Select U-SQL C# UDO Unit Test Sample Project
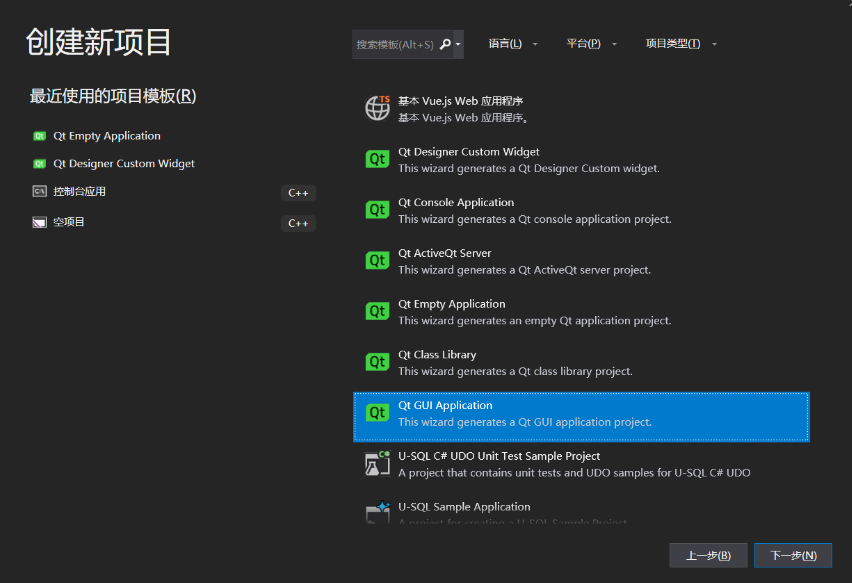This screenshot has height=583, width=852. [499, 456]
